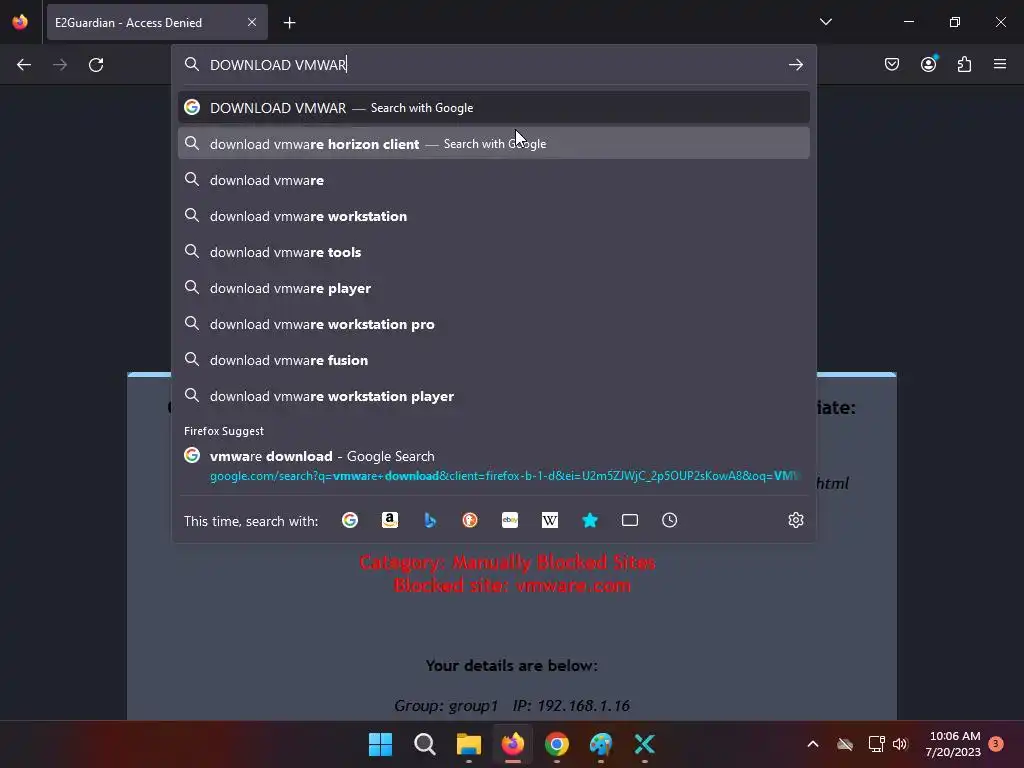Select the E2Guardian - Access Denied tab
Image resolution: width=1024 pixels, height=768 pixels.
[157, 22]
